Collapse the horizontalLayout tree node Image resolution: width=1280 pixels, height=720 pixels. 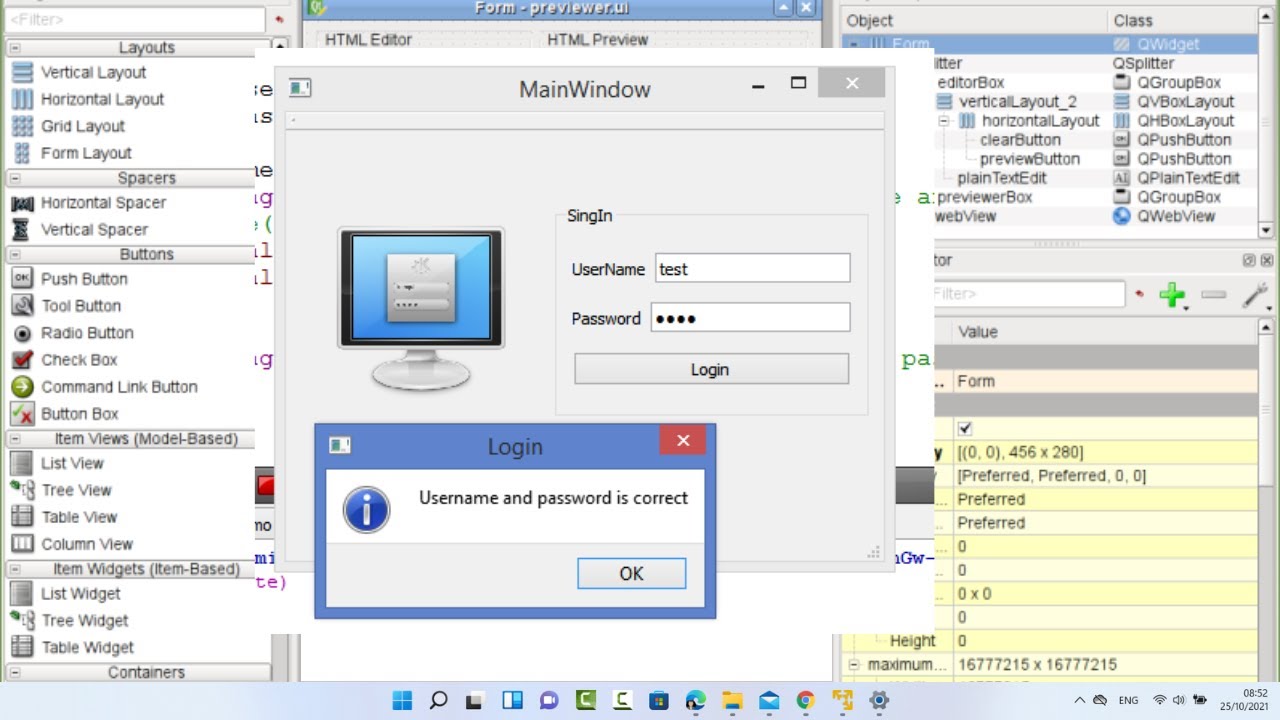coord(943,121)
